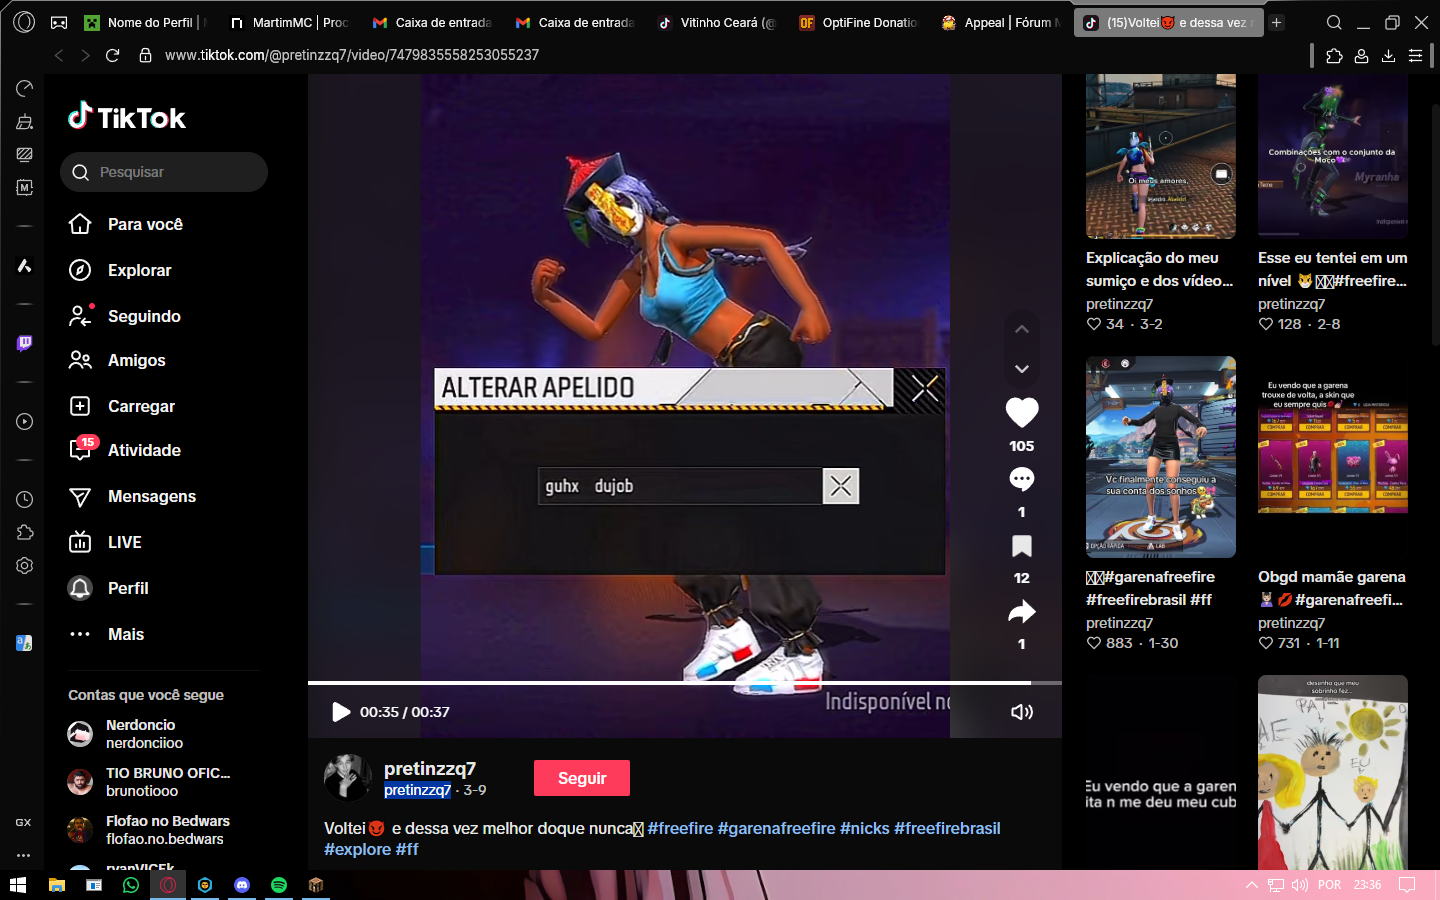Click the address bar URL
Screen dimensions: 1440x900
tap(352, 55)
